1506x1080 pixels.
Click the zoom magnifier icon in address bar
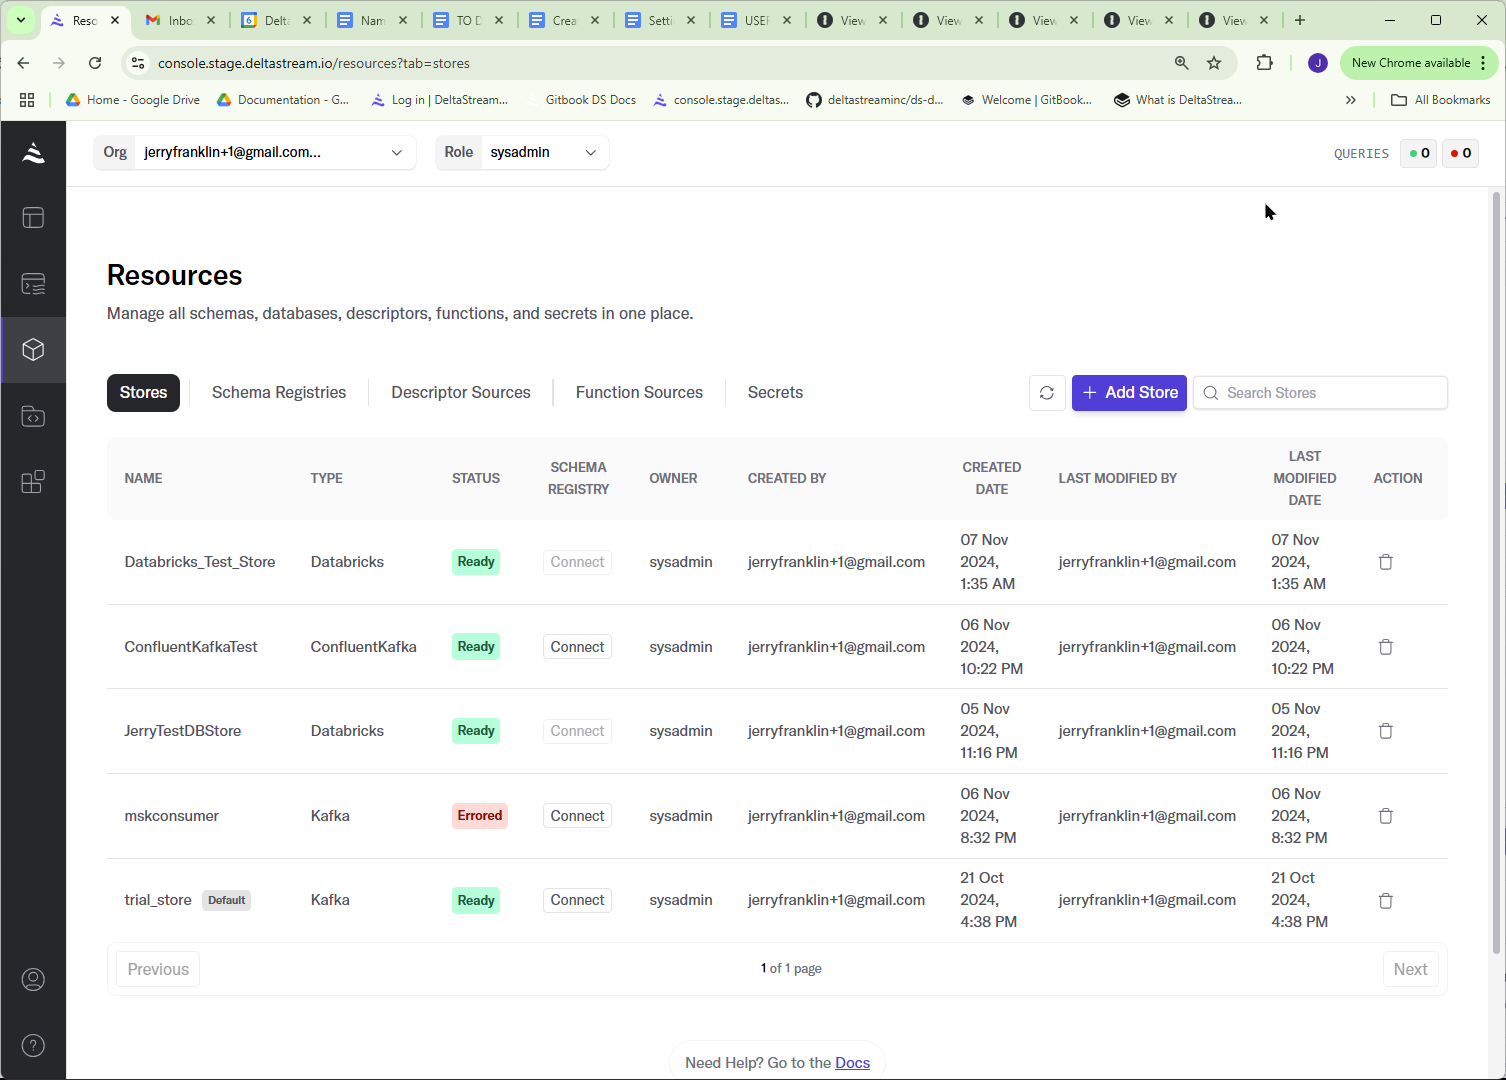(x=1182, y=63)
